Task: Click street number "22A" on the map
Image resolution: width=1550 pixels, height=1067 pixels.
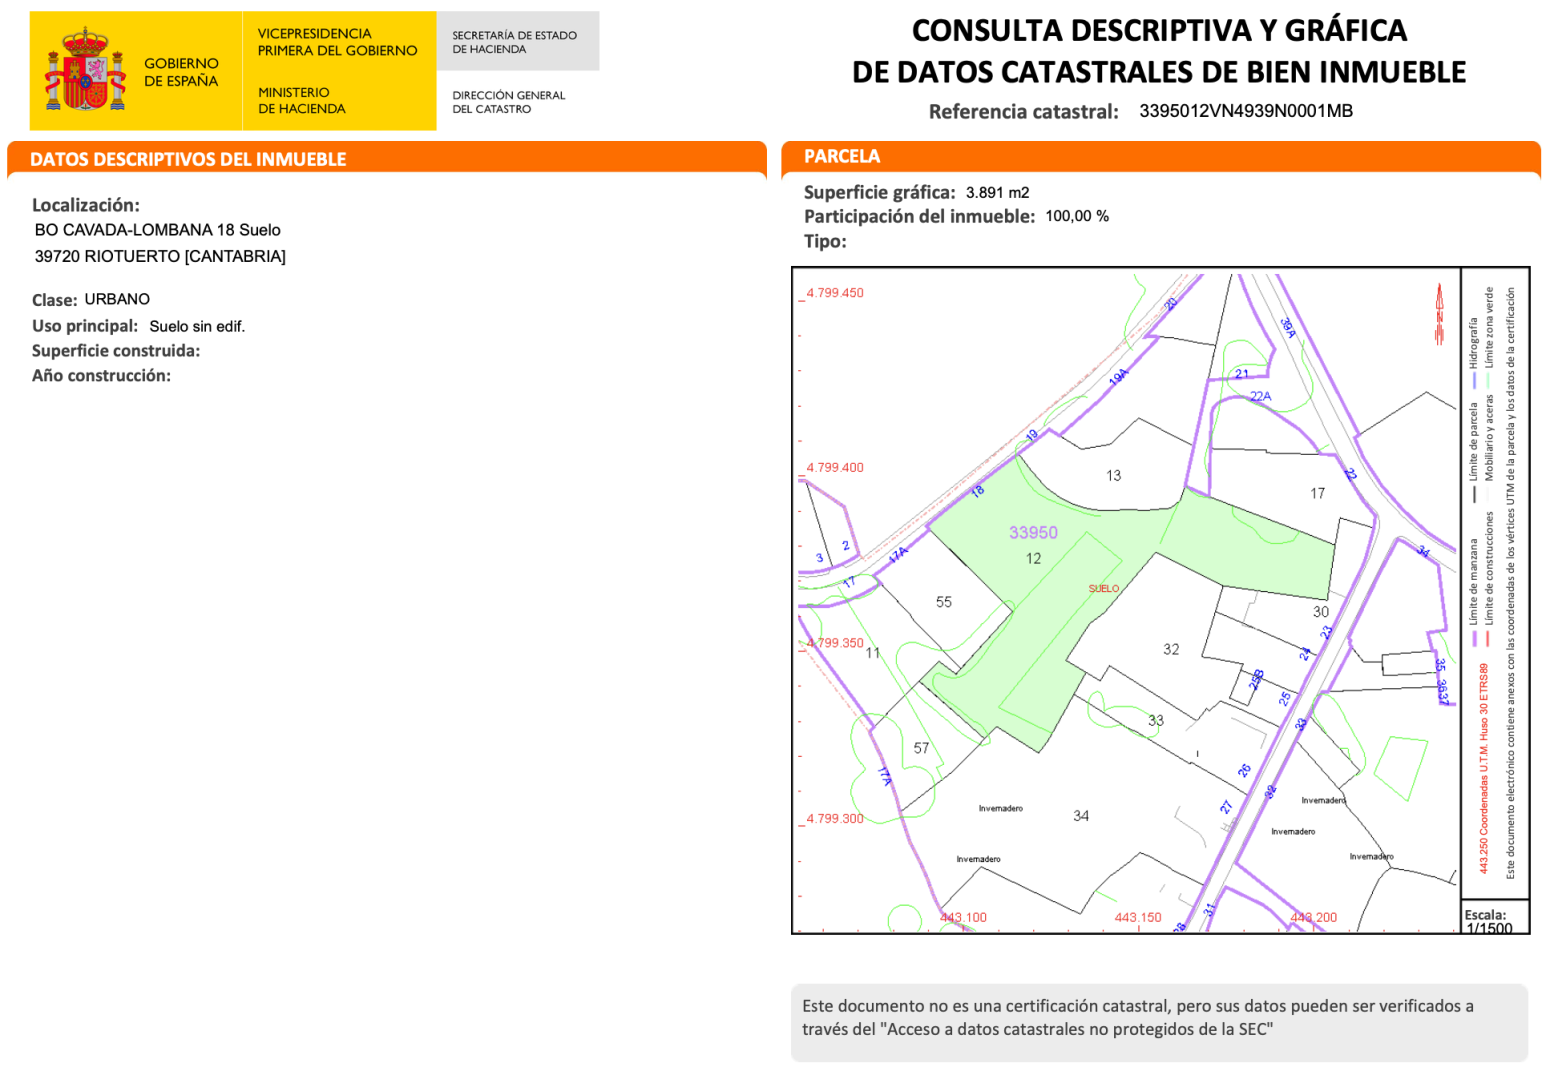Action: 1261,397
